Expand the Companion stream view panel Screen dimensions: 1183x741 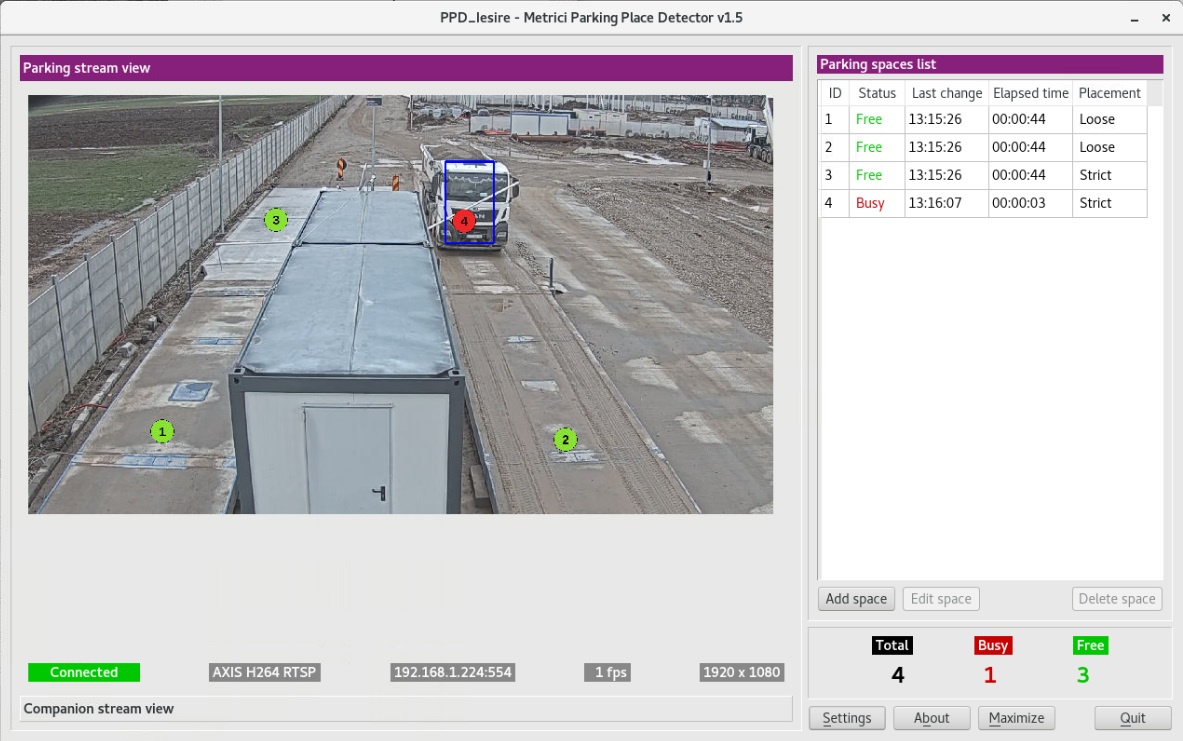click(406, 709)
